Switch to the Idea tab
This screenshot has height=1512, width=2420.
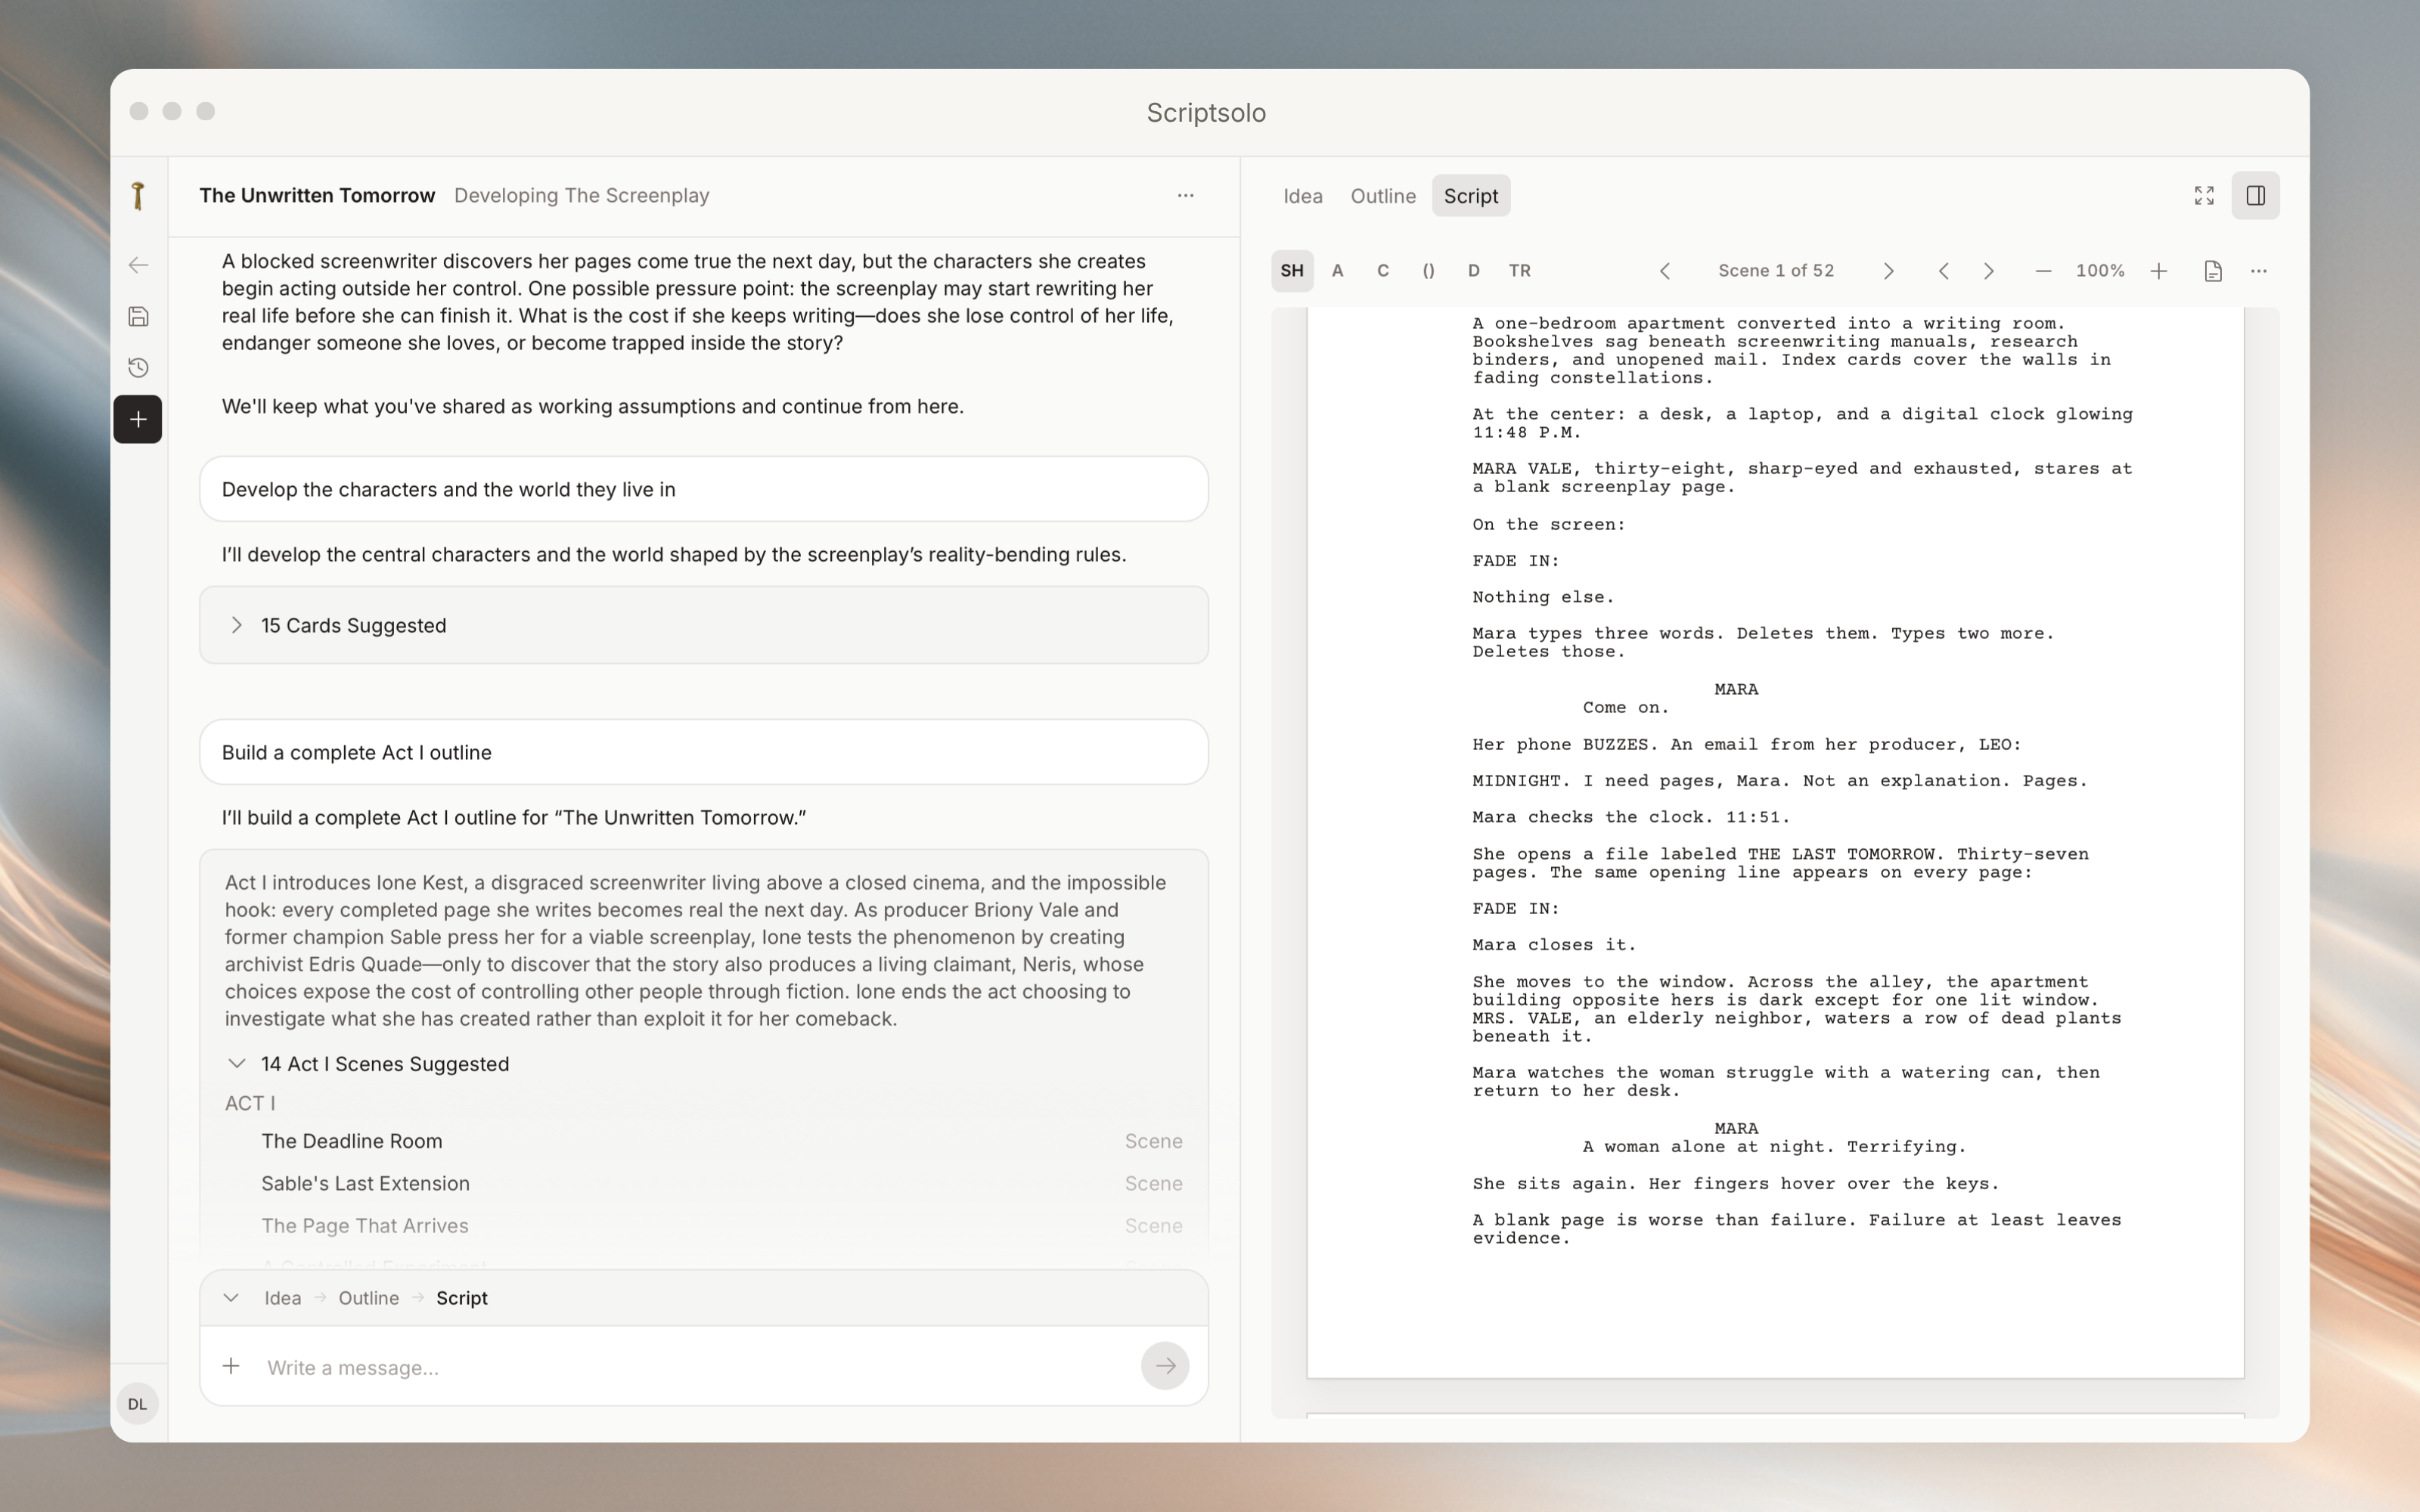coord(1302,196)
